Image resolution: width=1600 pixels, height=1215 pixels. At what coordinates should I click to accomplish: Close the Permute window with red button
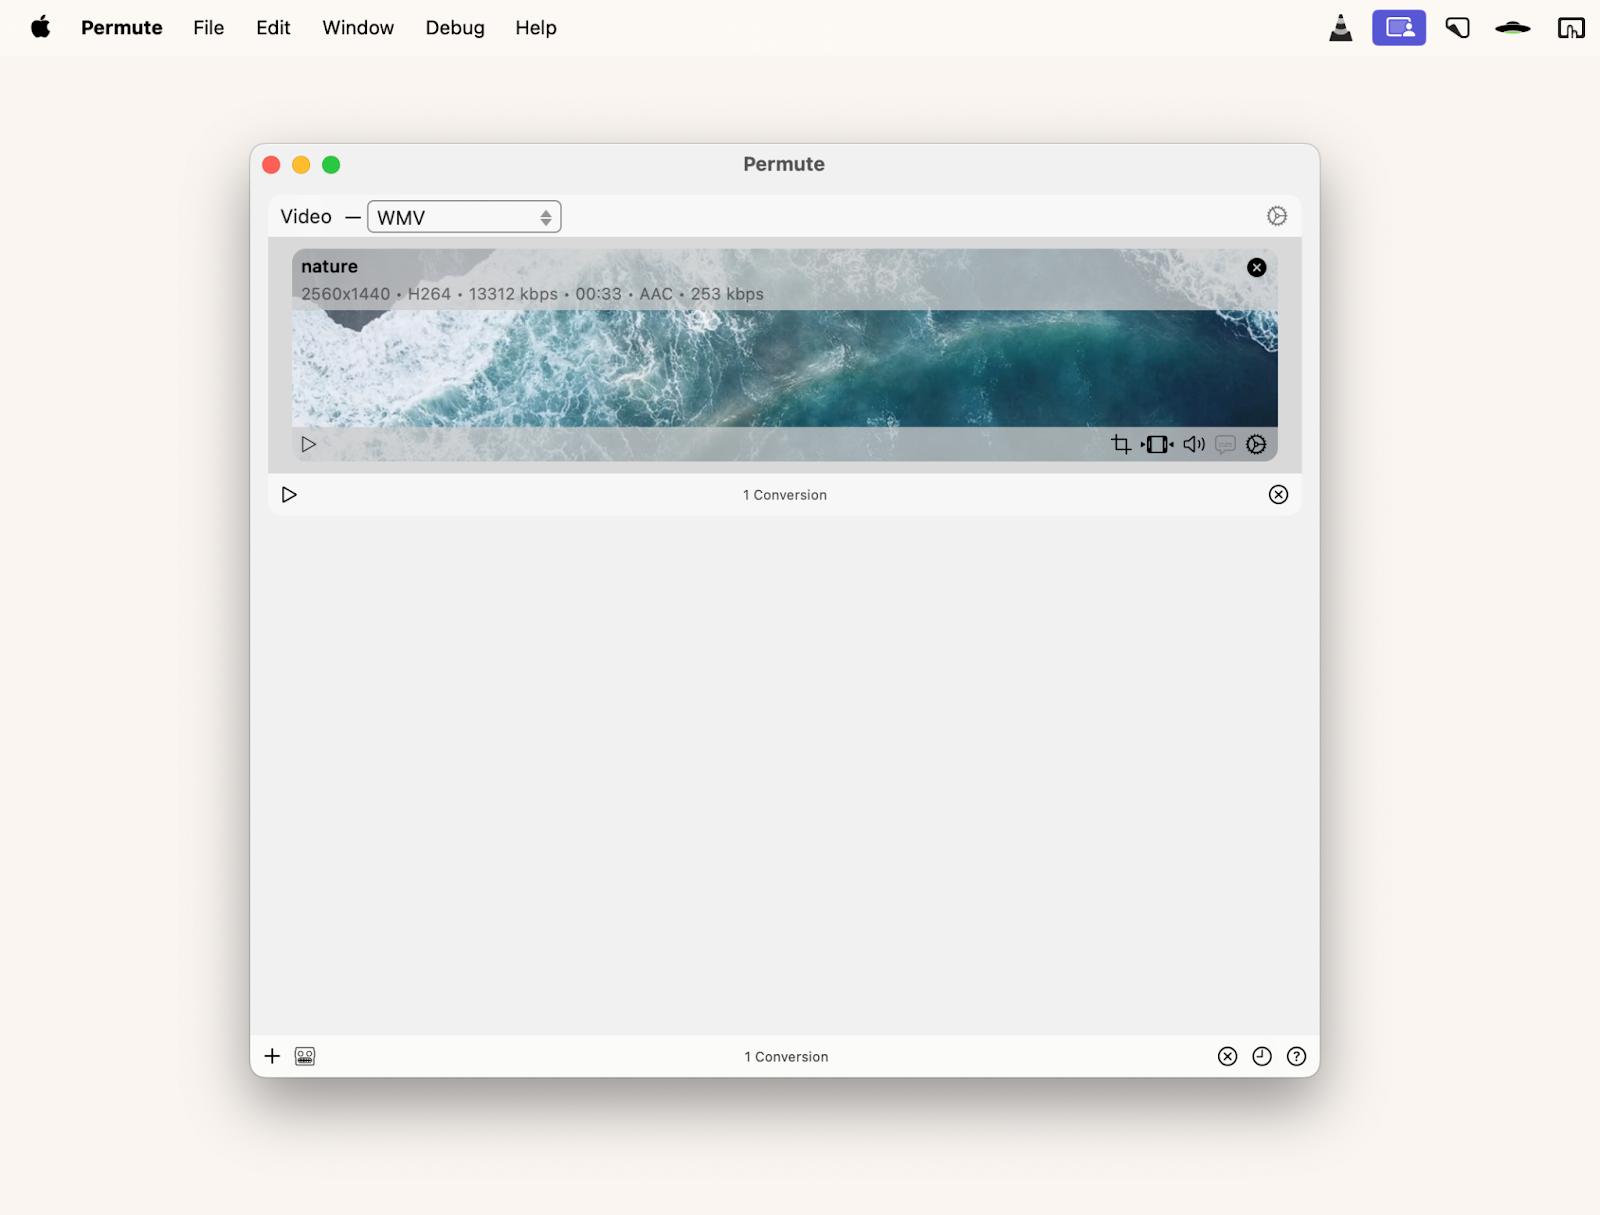[x=271, y=165]
